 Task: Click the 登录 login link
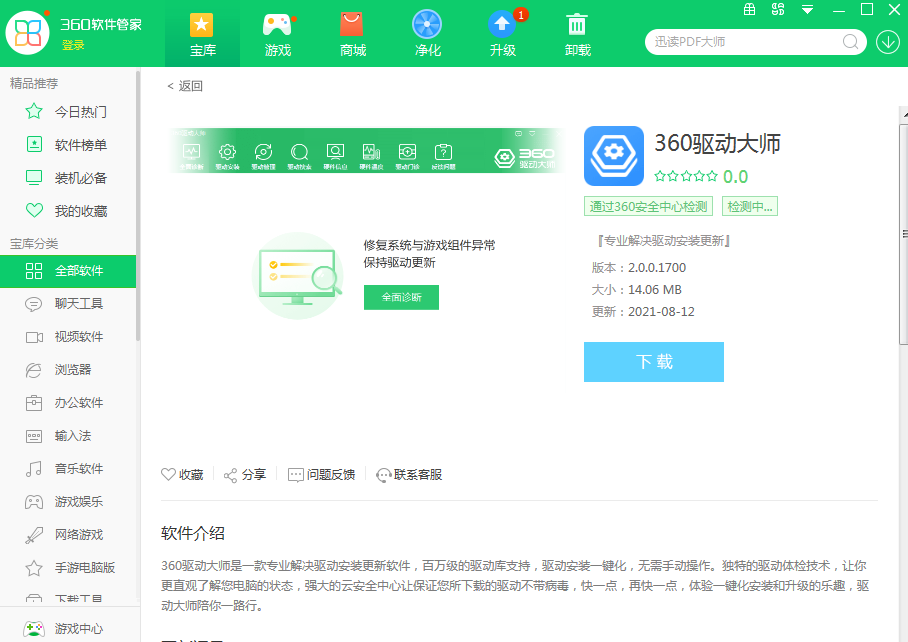pyautogui.click(x=73, y=45)
